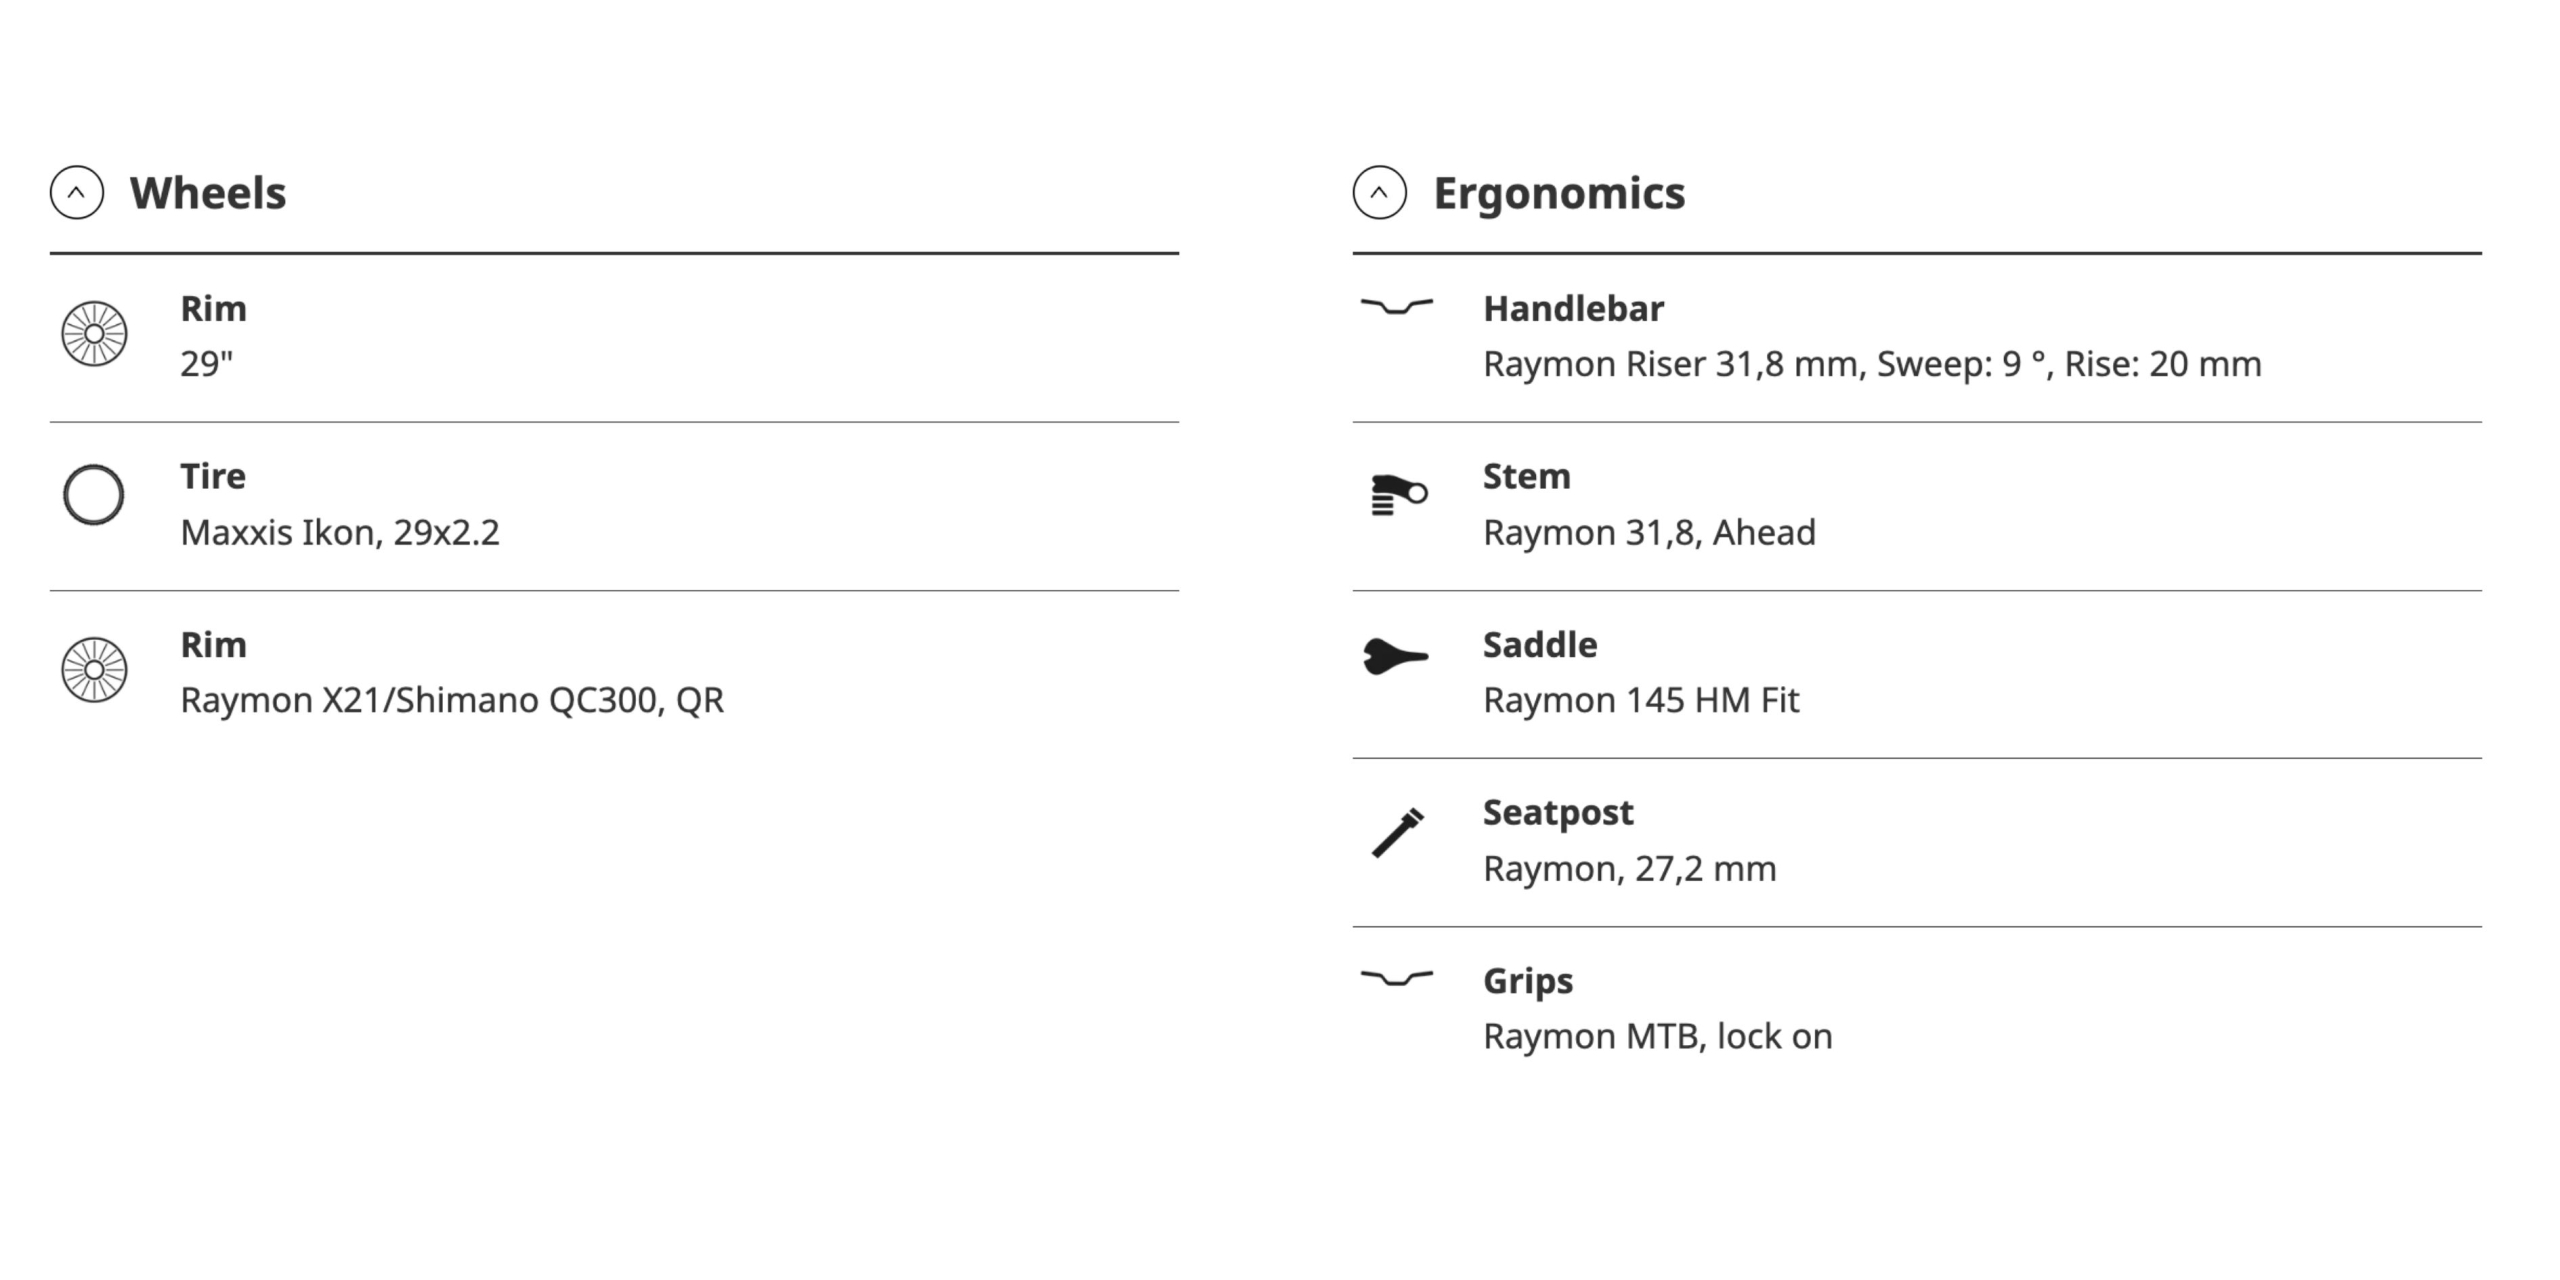Click the tire ring icon
Viewport: 2560px width, 1280px height.
pyautogui.click(x=94, y=494)
